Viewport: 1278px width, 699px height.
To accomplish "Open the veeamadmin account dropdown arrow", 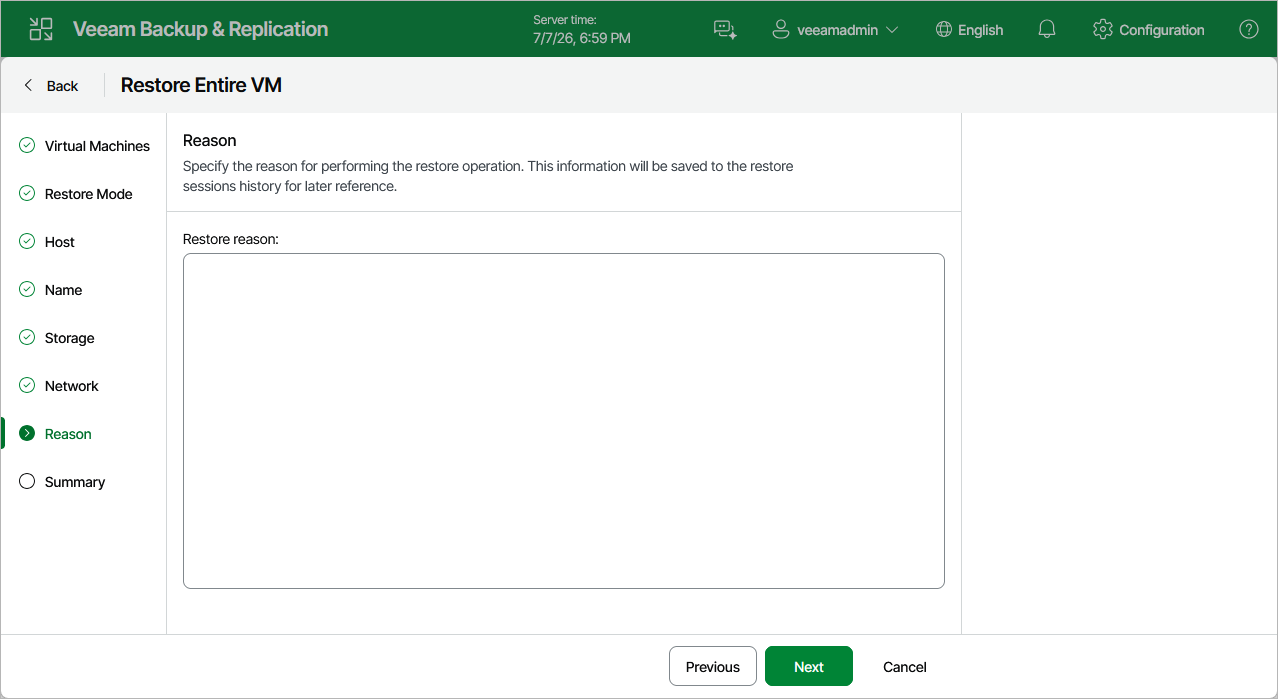I will coord(892,30).
